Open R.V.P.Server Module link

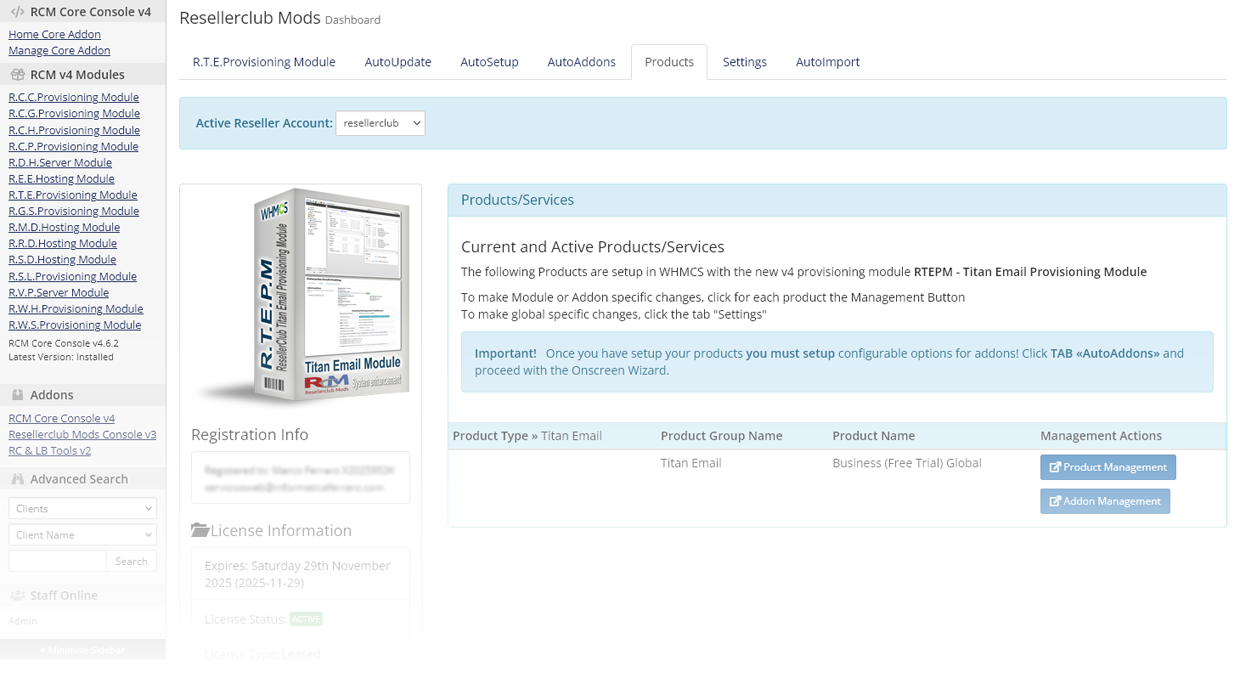(x=58, y=292)
